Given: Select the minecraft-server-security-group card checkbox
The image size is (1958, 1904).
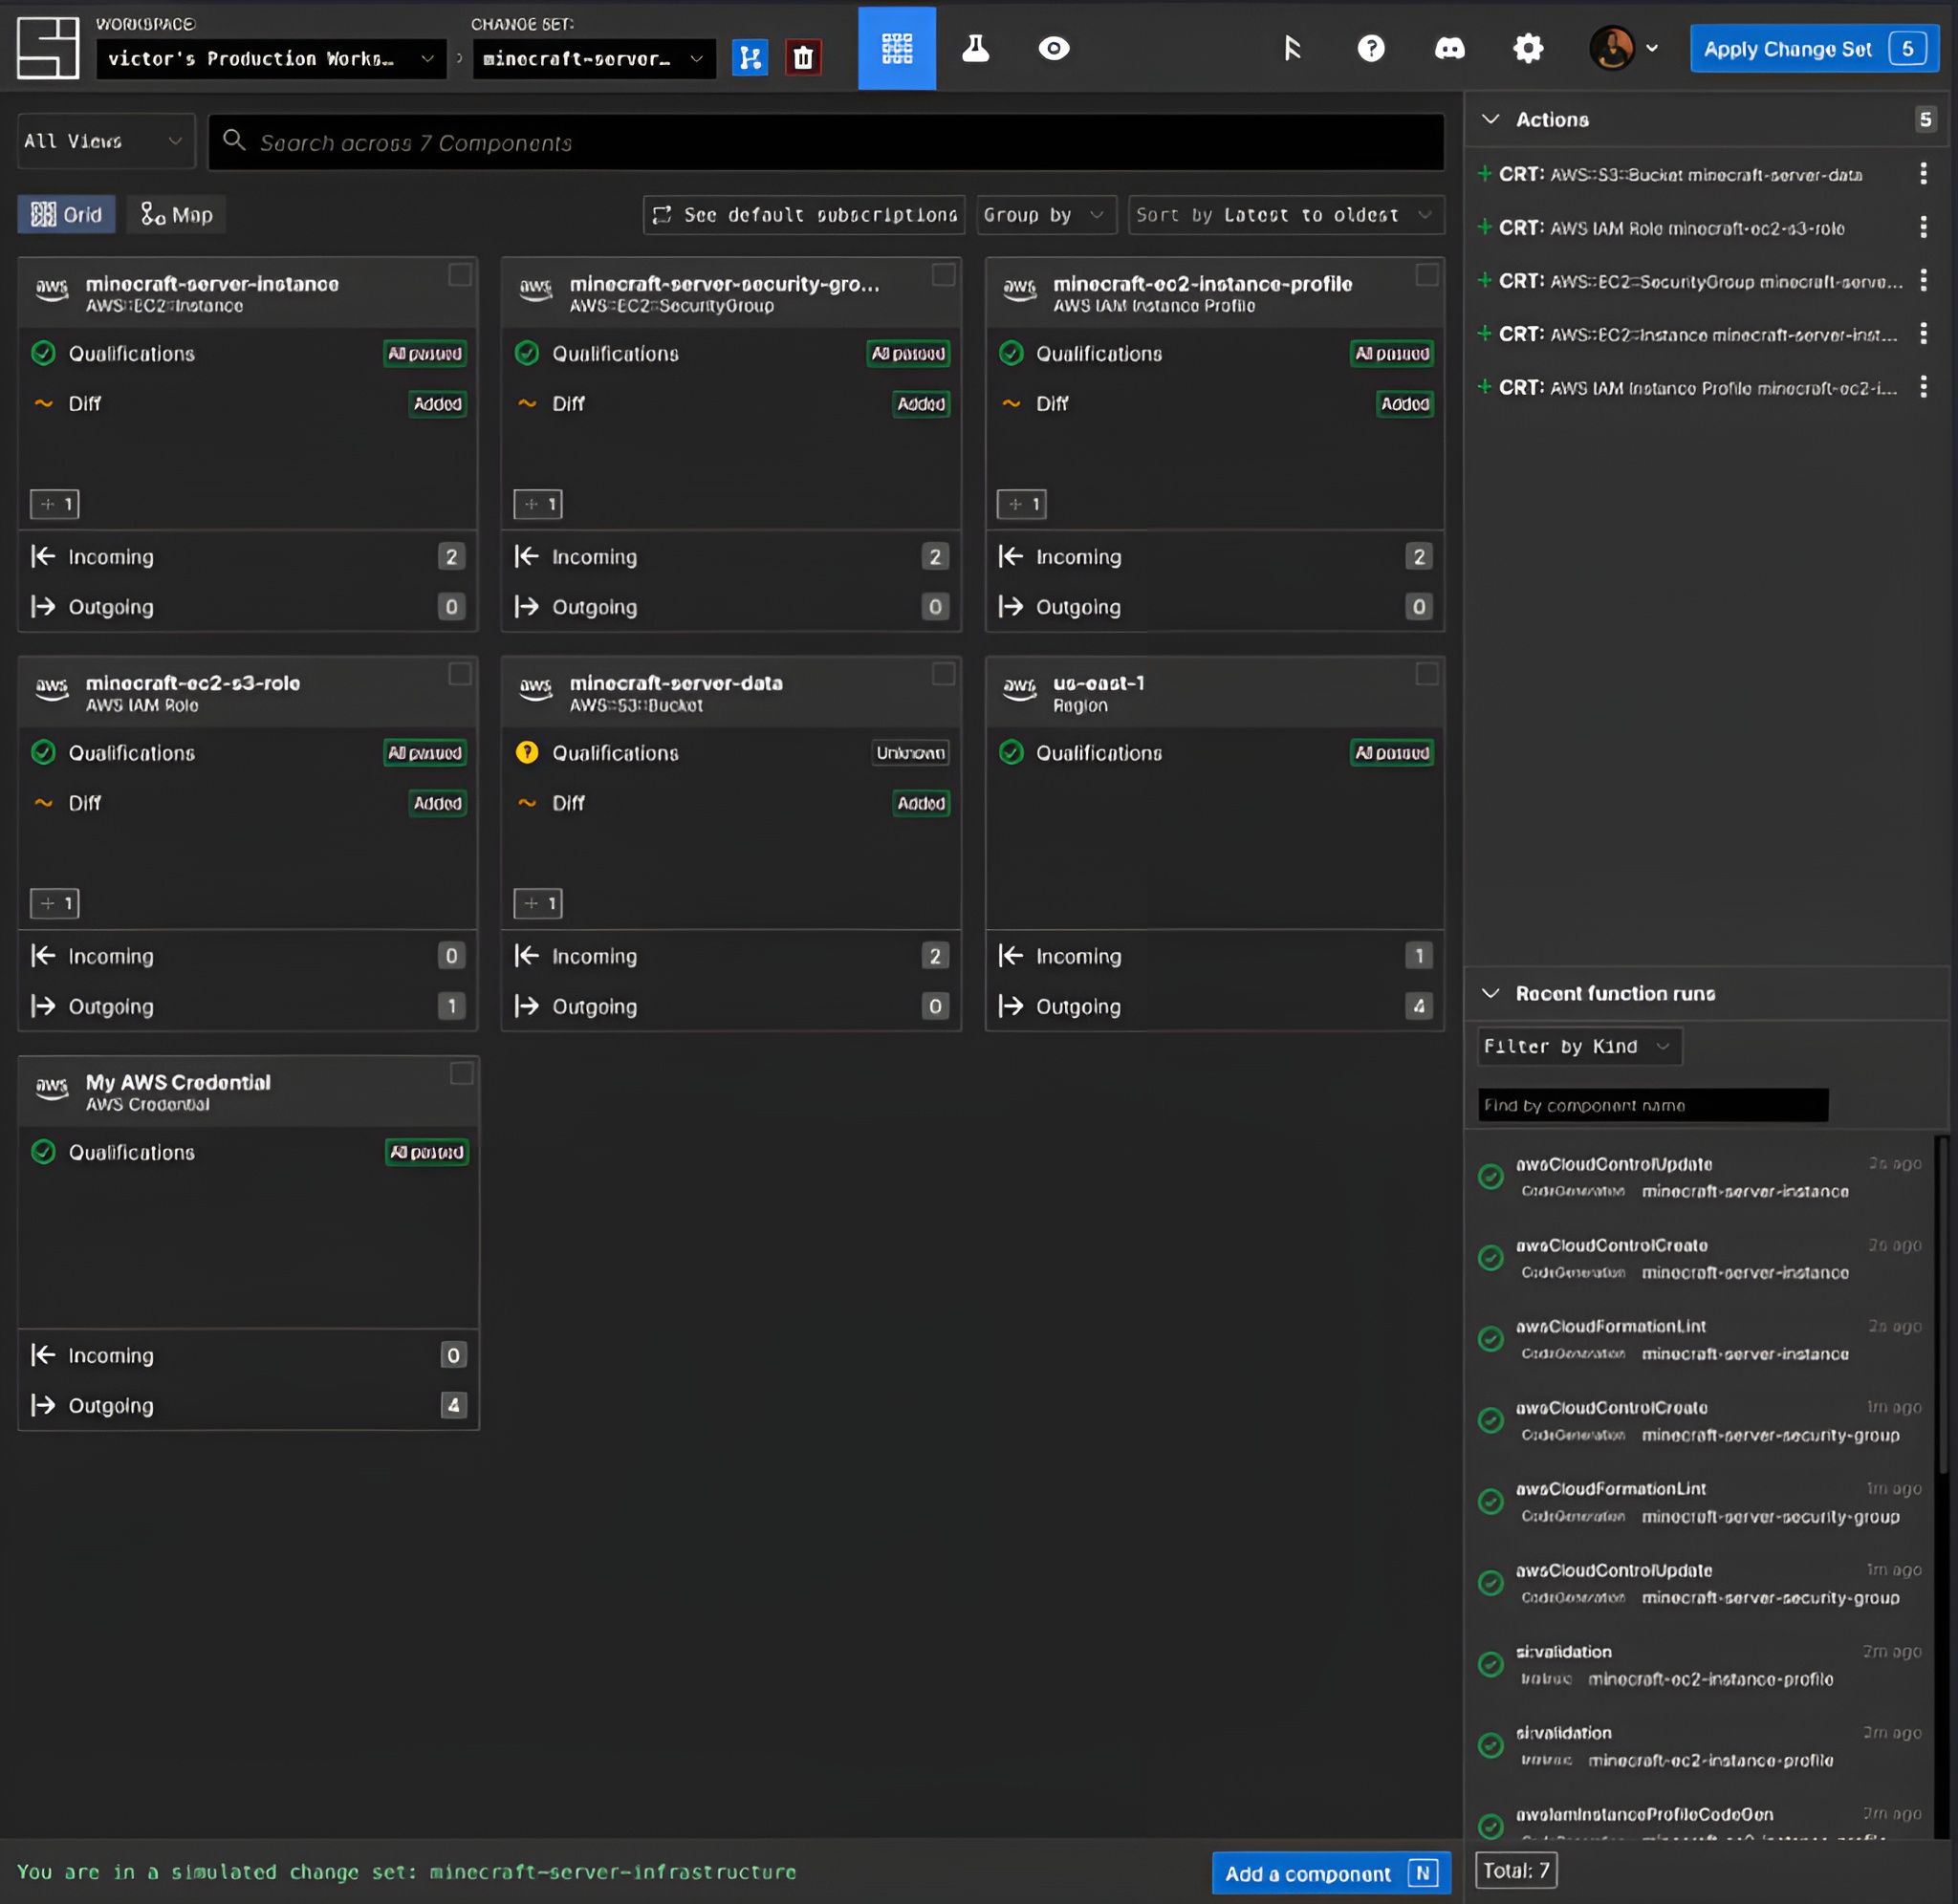Looking at the screenshot, I should (x=943, y=275).
